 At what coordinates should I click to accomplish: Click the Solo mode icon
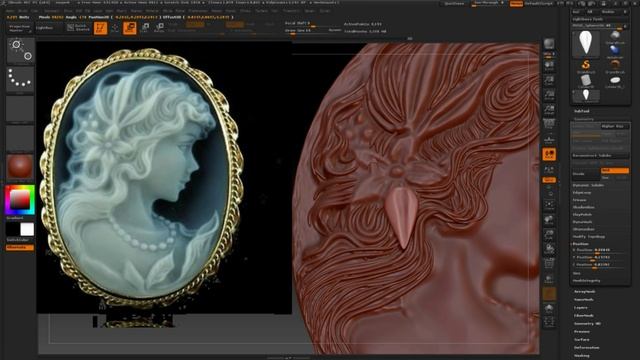pyautogui.click(x=549, y=308)
